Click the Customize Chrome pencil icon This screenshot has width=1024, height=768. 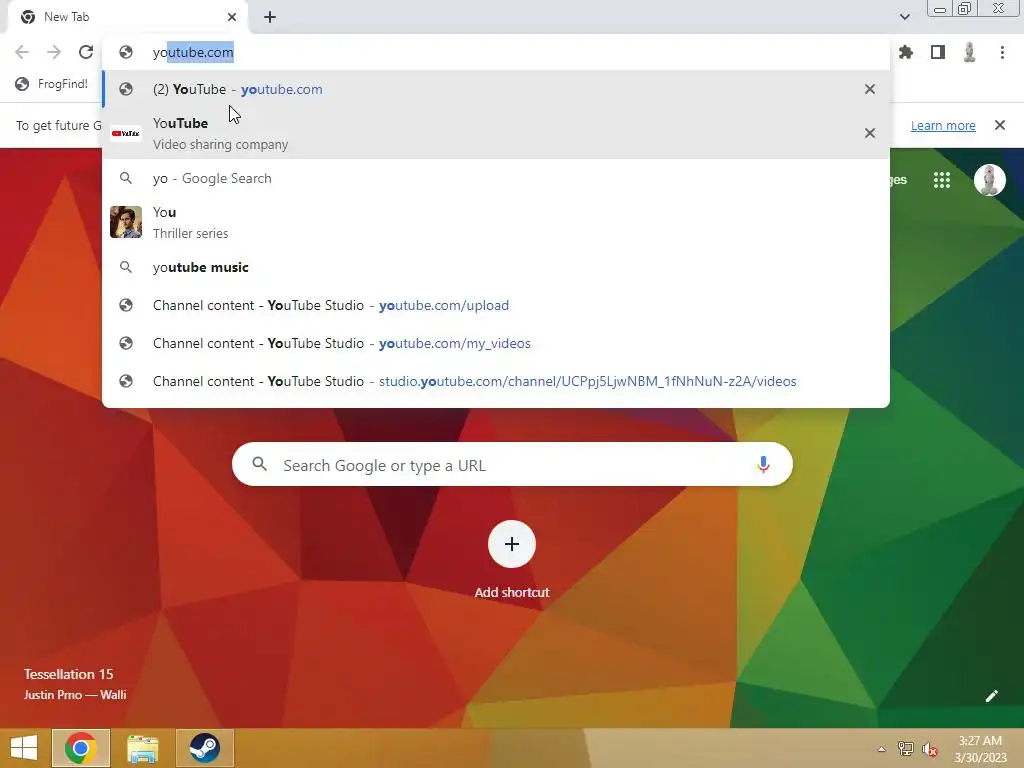click(991, 696)
